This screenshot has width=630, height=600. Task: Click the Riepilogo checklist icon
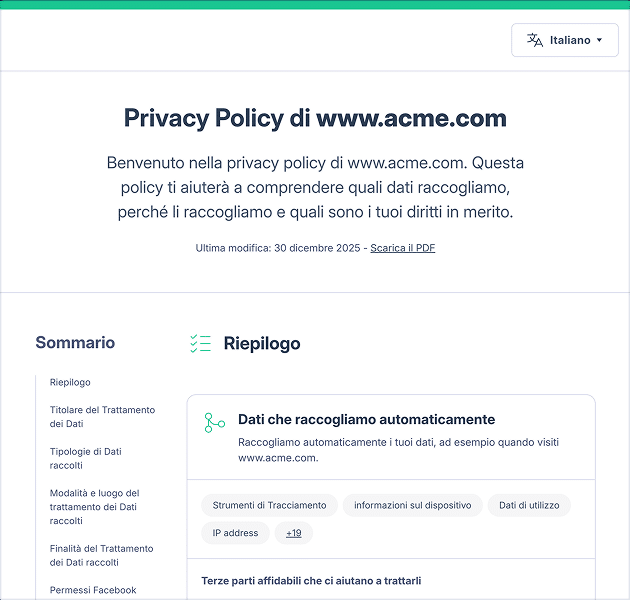pos(200,344)
